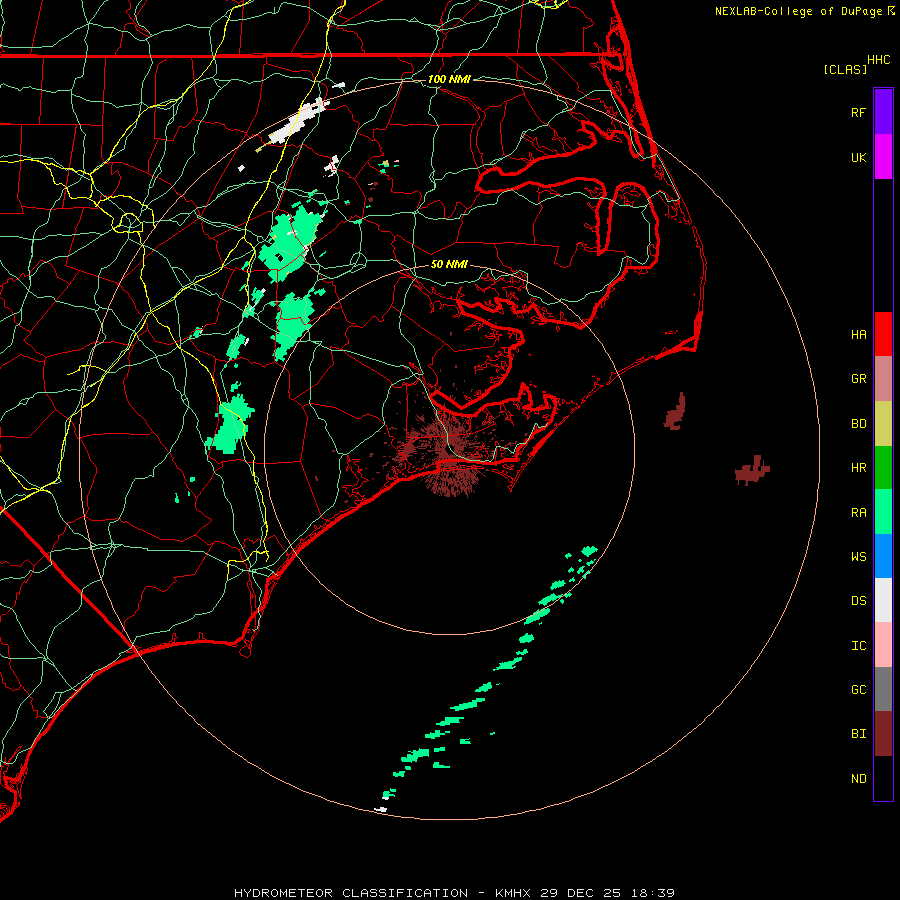Click the brown BI legend swatch
Screen dimensions: 900x900
[883, 734]
